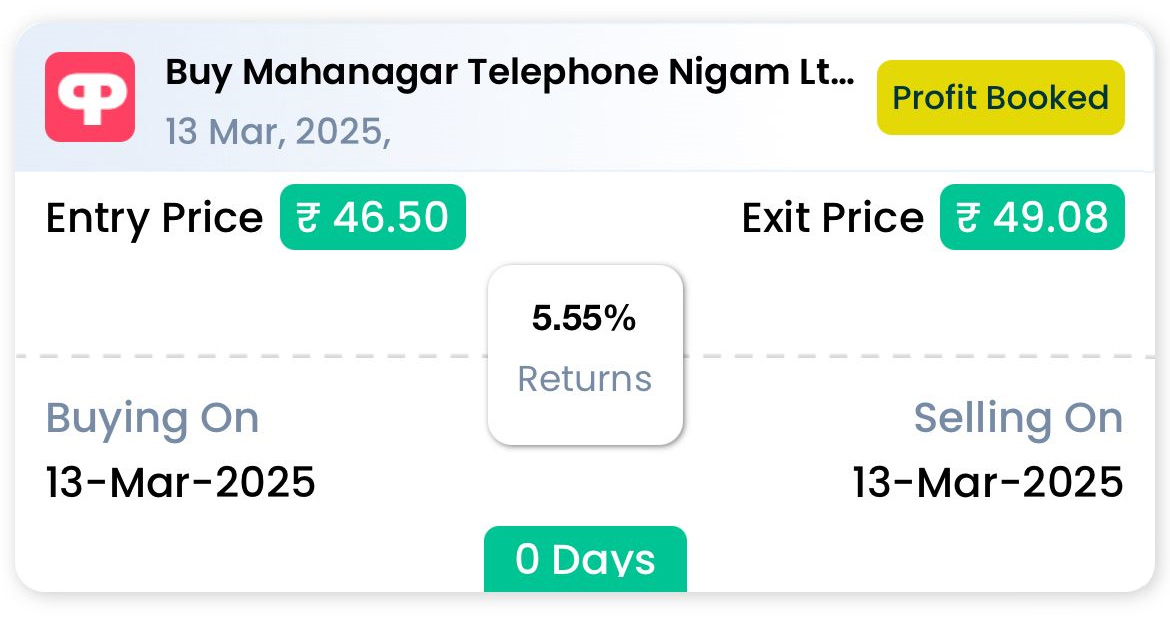Open Buy Mahanagar Telephone Nigam title
This screenshot has height=618, width=1170.
pyautogui.click(x=510, y=73)
